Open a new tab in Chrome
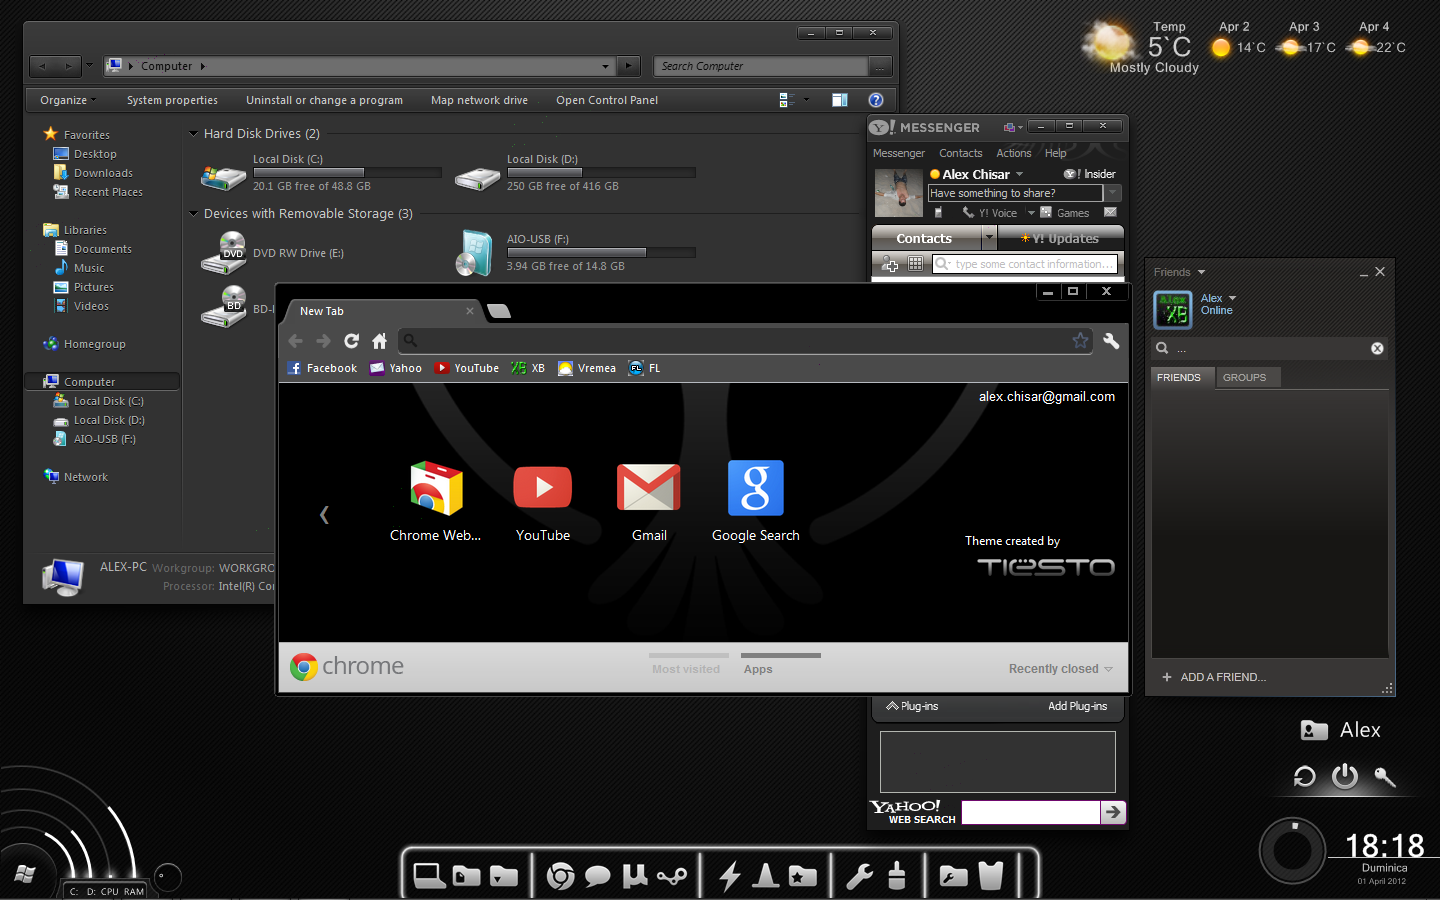This screenshot has width=1440, height=900. point(499,311)
